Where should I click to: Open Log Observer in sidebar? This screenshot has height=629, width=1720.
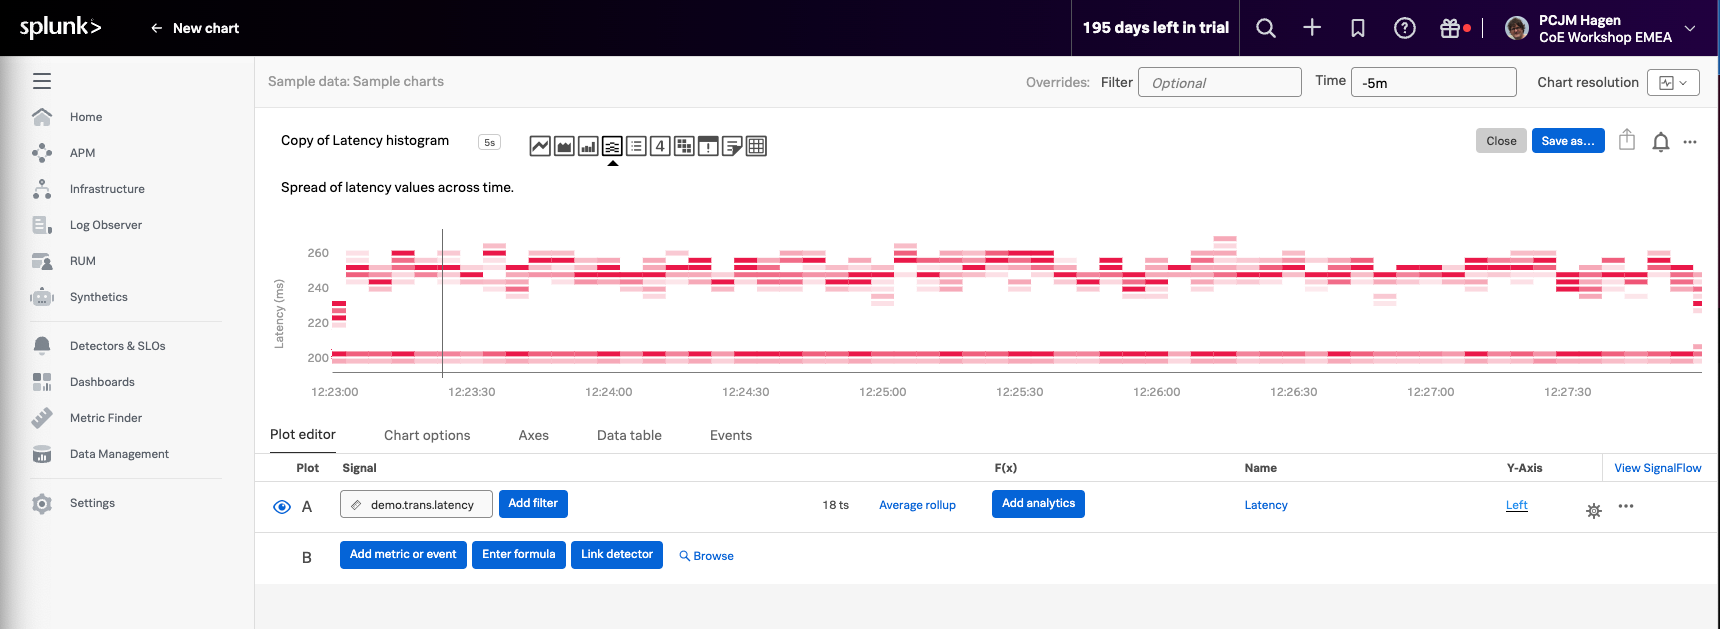[106, 225]
